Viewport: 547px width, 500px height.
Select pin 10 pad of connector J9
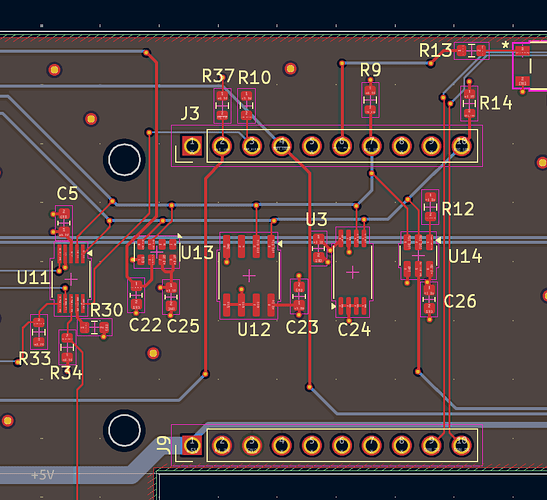(x=462, y=445)
